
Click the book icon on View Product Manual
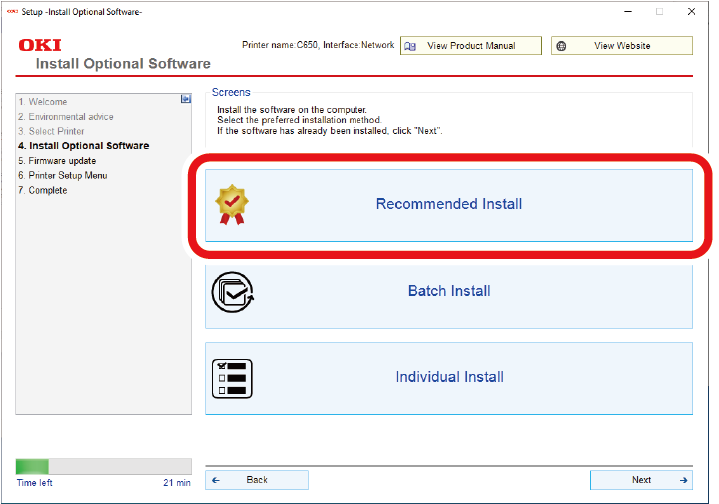(410, 46)
